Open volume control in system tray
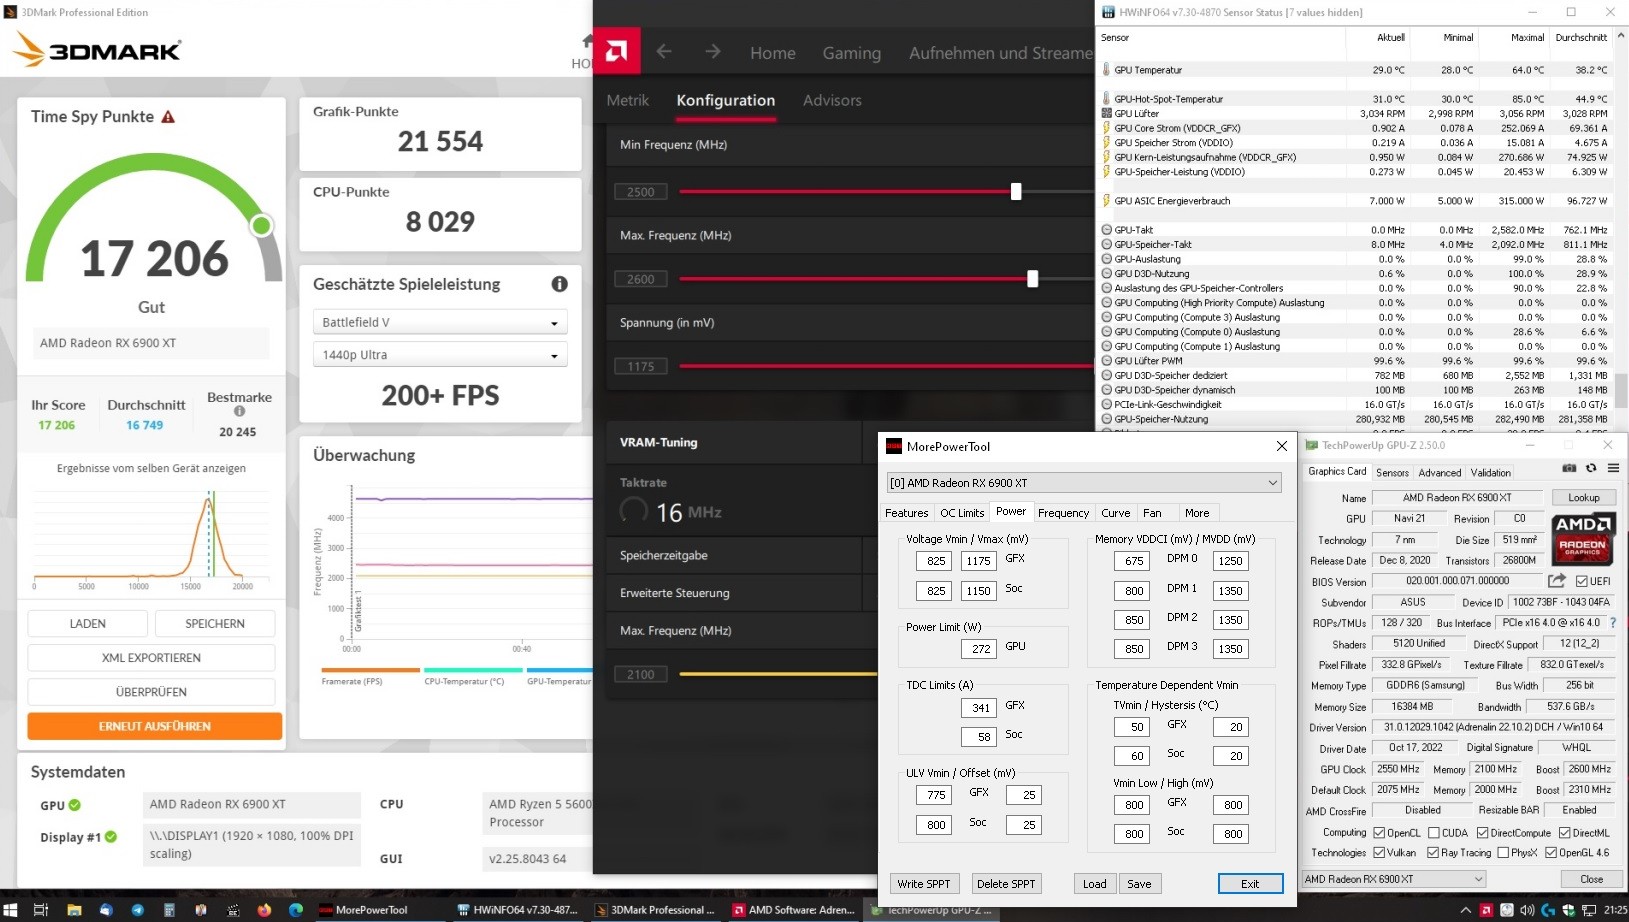This screenshot has height=922, width=1629. point(1527,910)
